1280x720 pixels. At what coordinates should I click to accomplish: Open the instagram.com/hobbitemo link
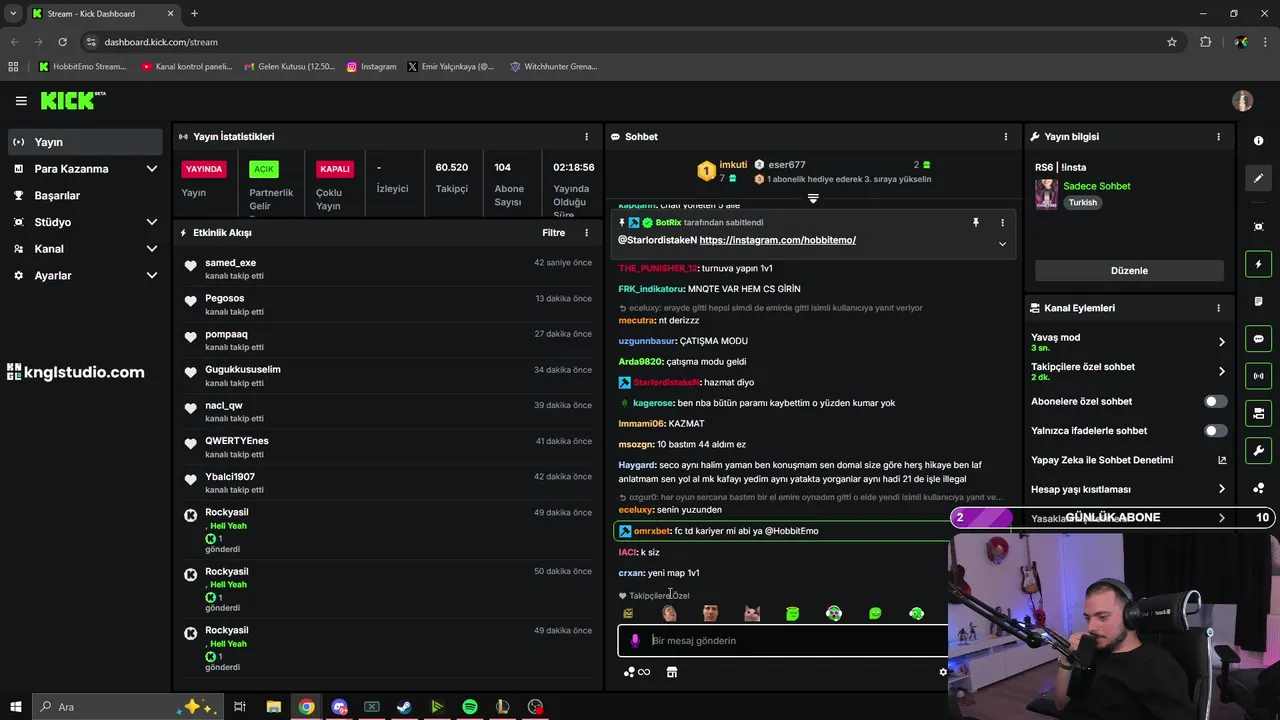(777, 240)
